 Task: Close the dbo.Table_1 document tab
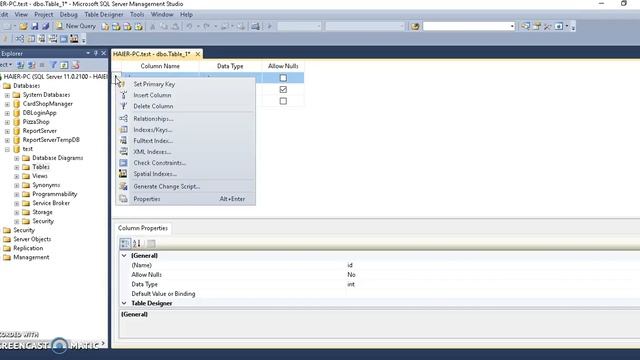[198, 54]
